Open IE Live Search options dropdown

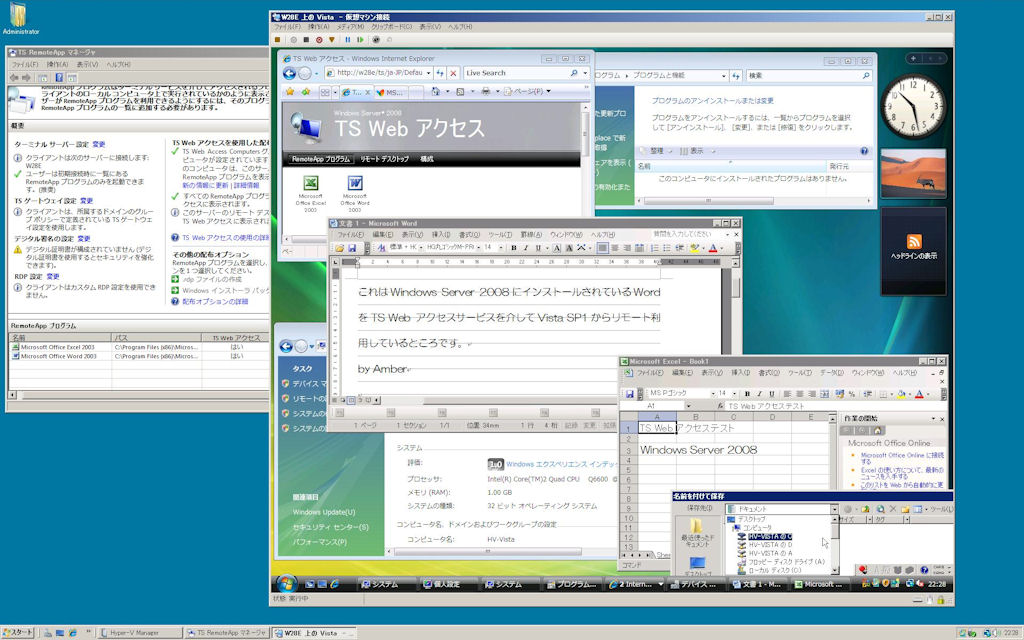tap(585, 73)
